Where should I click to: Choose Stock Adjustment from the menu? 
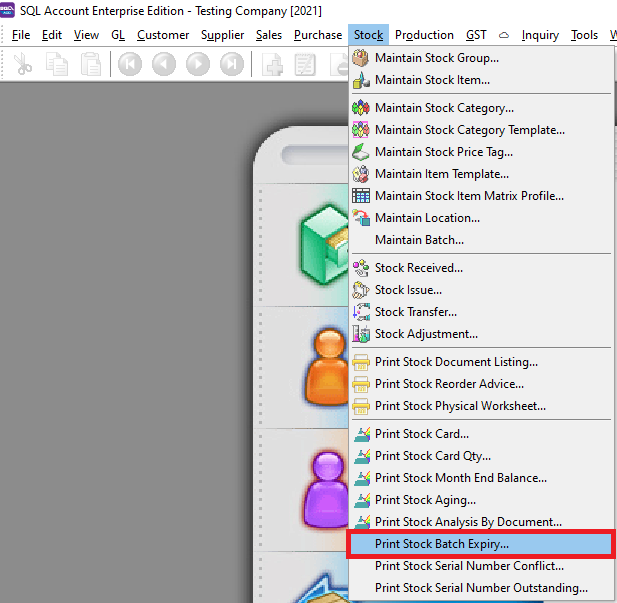tap(426, 334)
